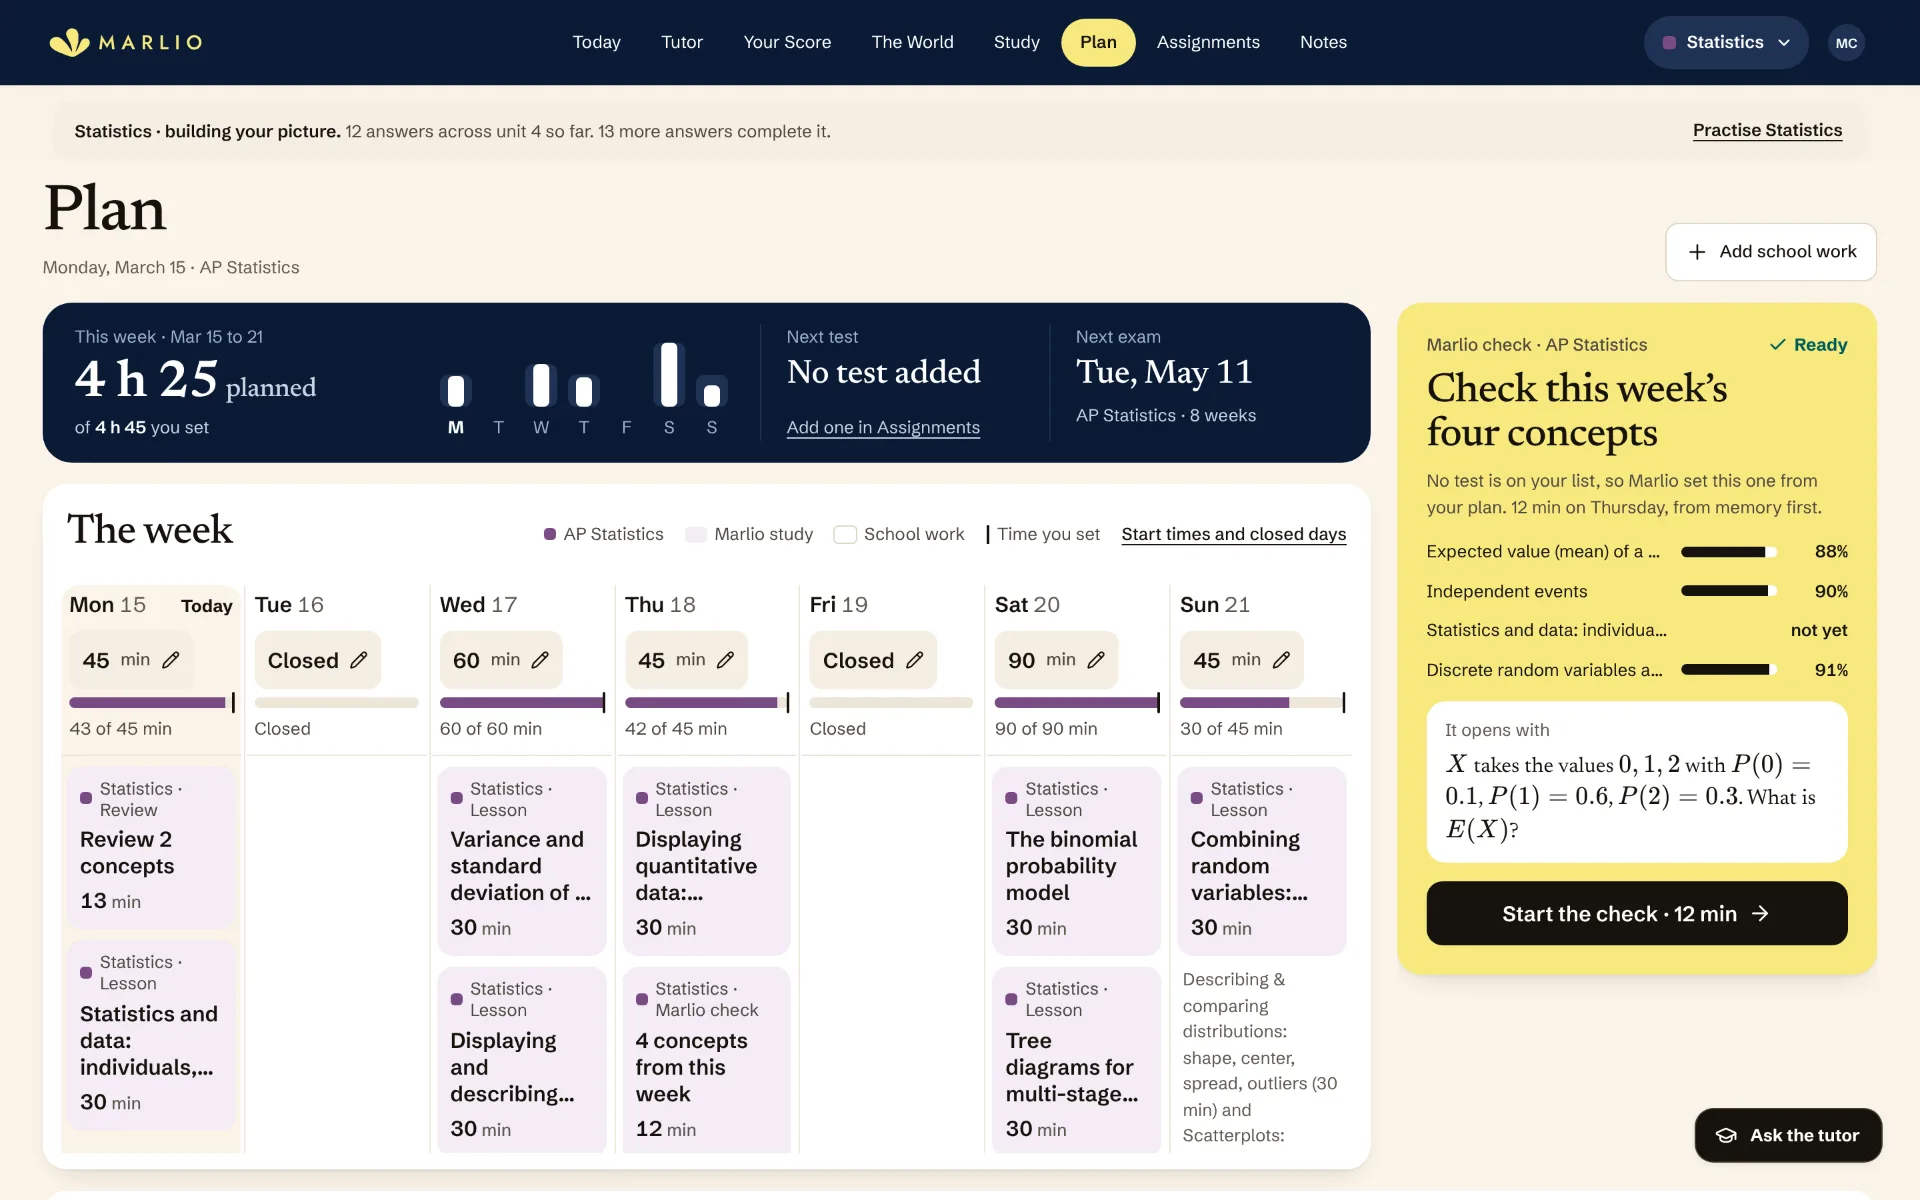Screen dimensions: 1920x1200
Task: Click the Ask the tutor button
Action: point(1788,1135)
